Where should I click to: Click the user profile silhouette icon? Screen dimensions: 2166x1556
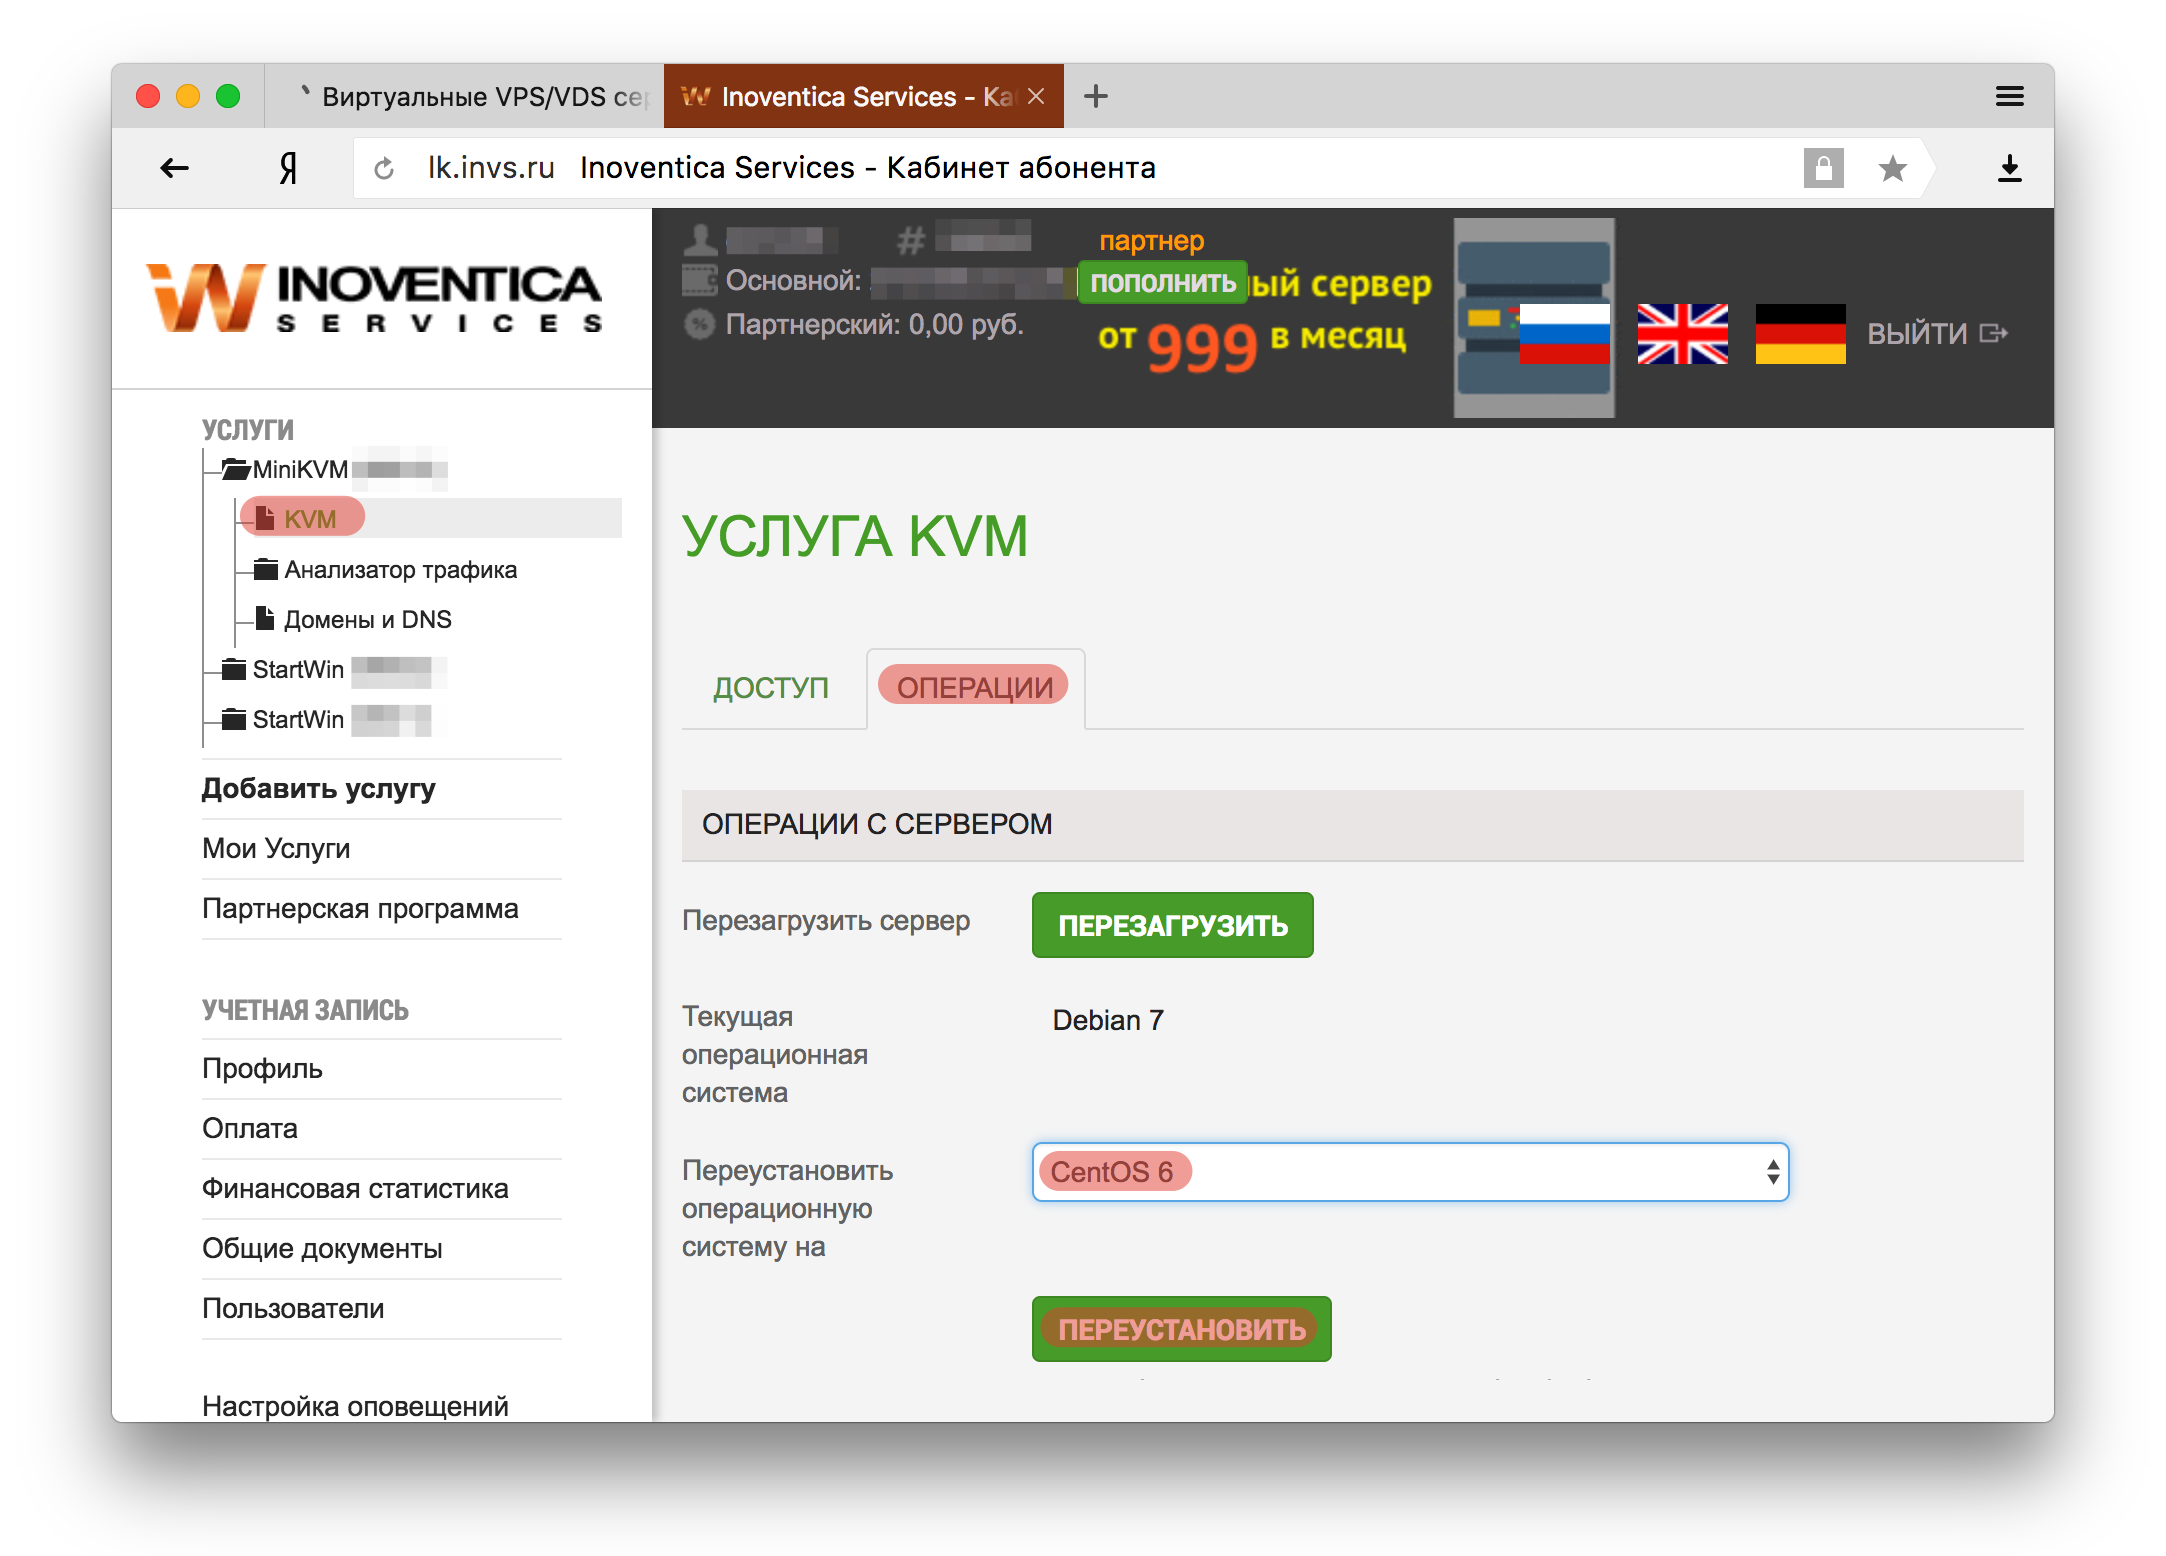(700, 239)
